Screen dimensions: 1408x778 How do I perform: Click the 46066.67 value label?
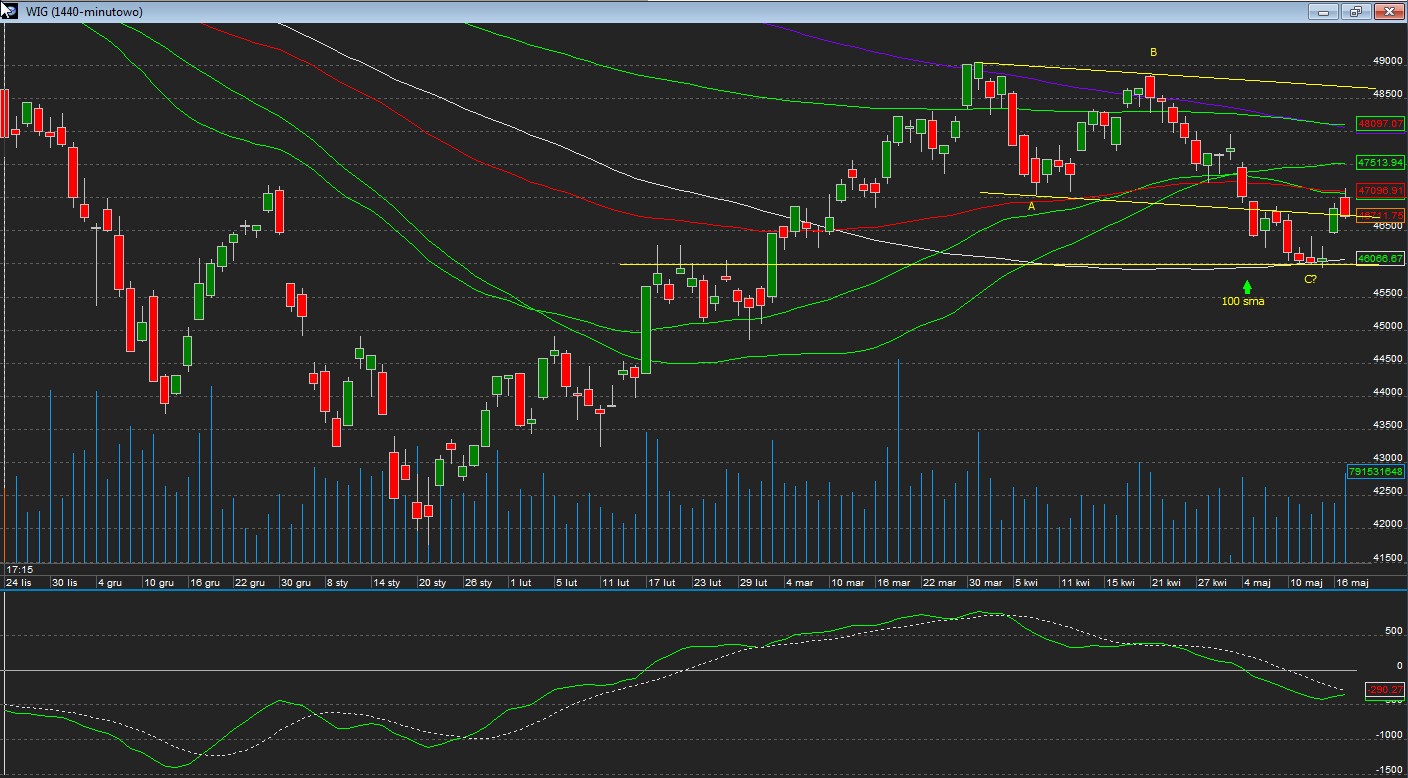point(1380,258)
